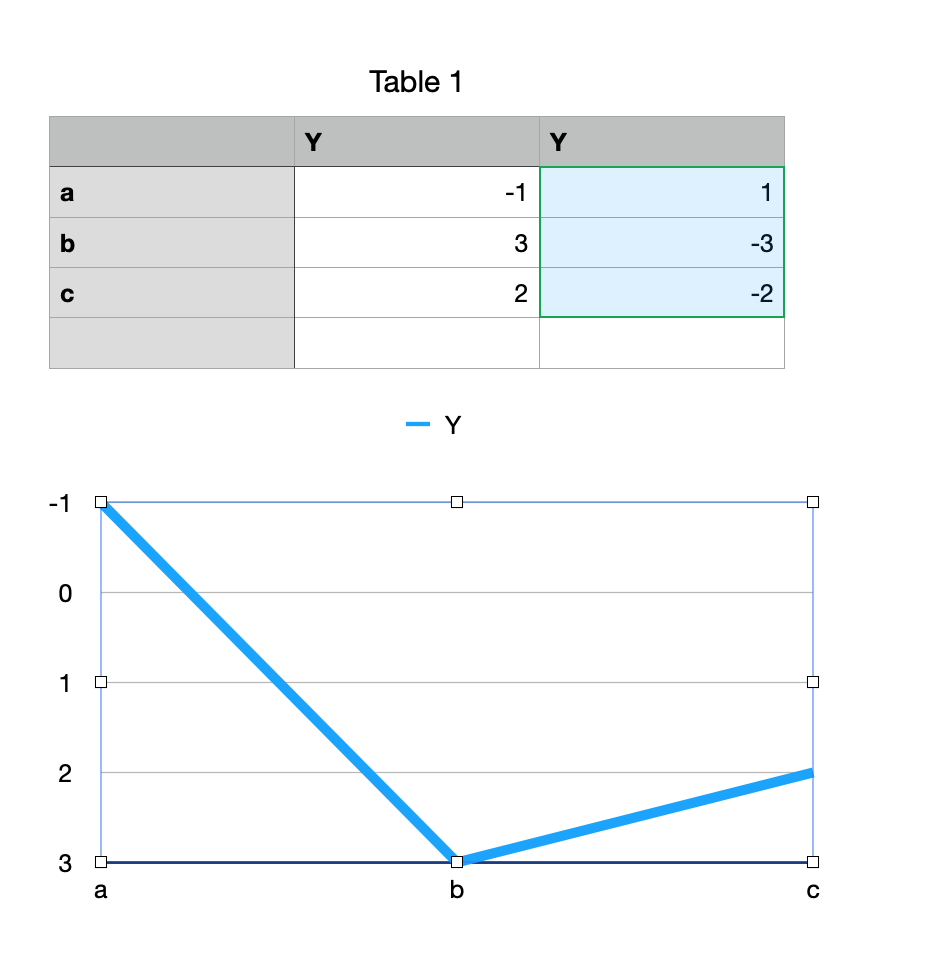938x966 pixels.
Task: Click highlighted cell containing -2
Action: click(662, 293)
